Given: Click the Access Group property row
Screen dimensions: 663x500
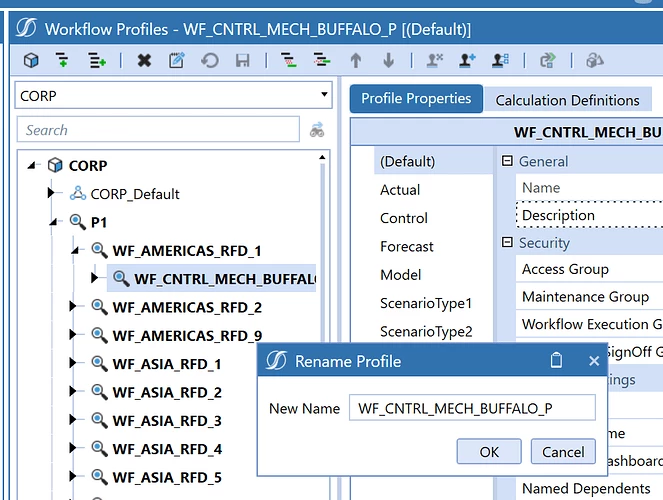Looking at the screenshot, I should (x=589, y=269).
